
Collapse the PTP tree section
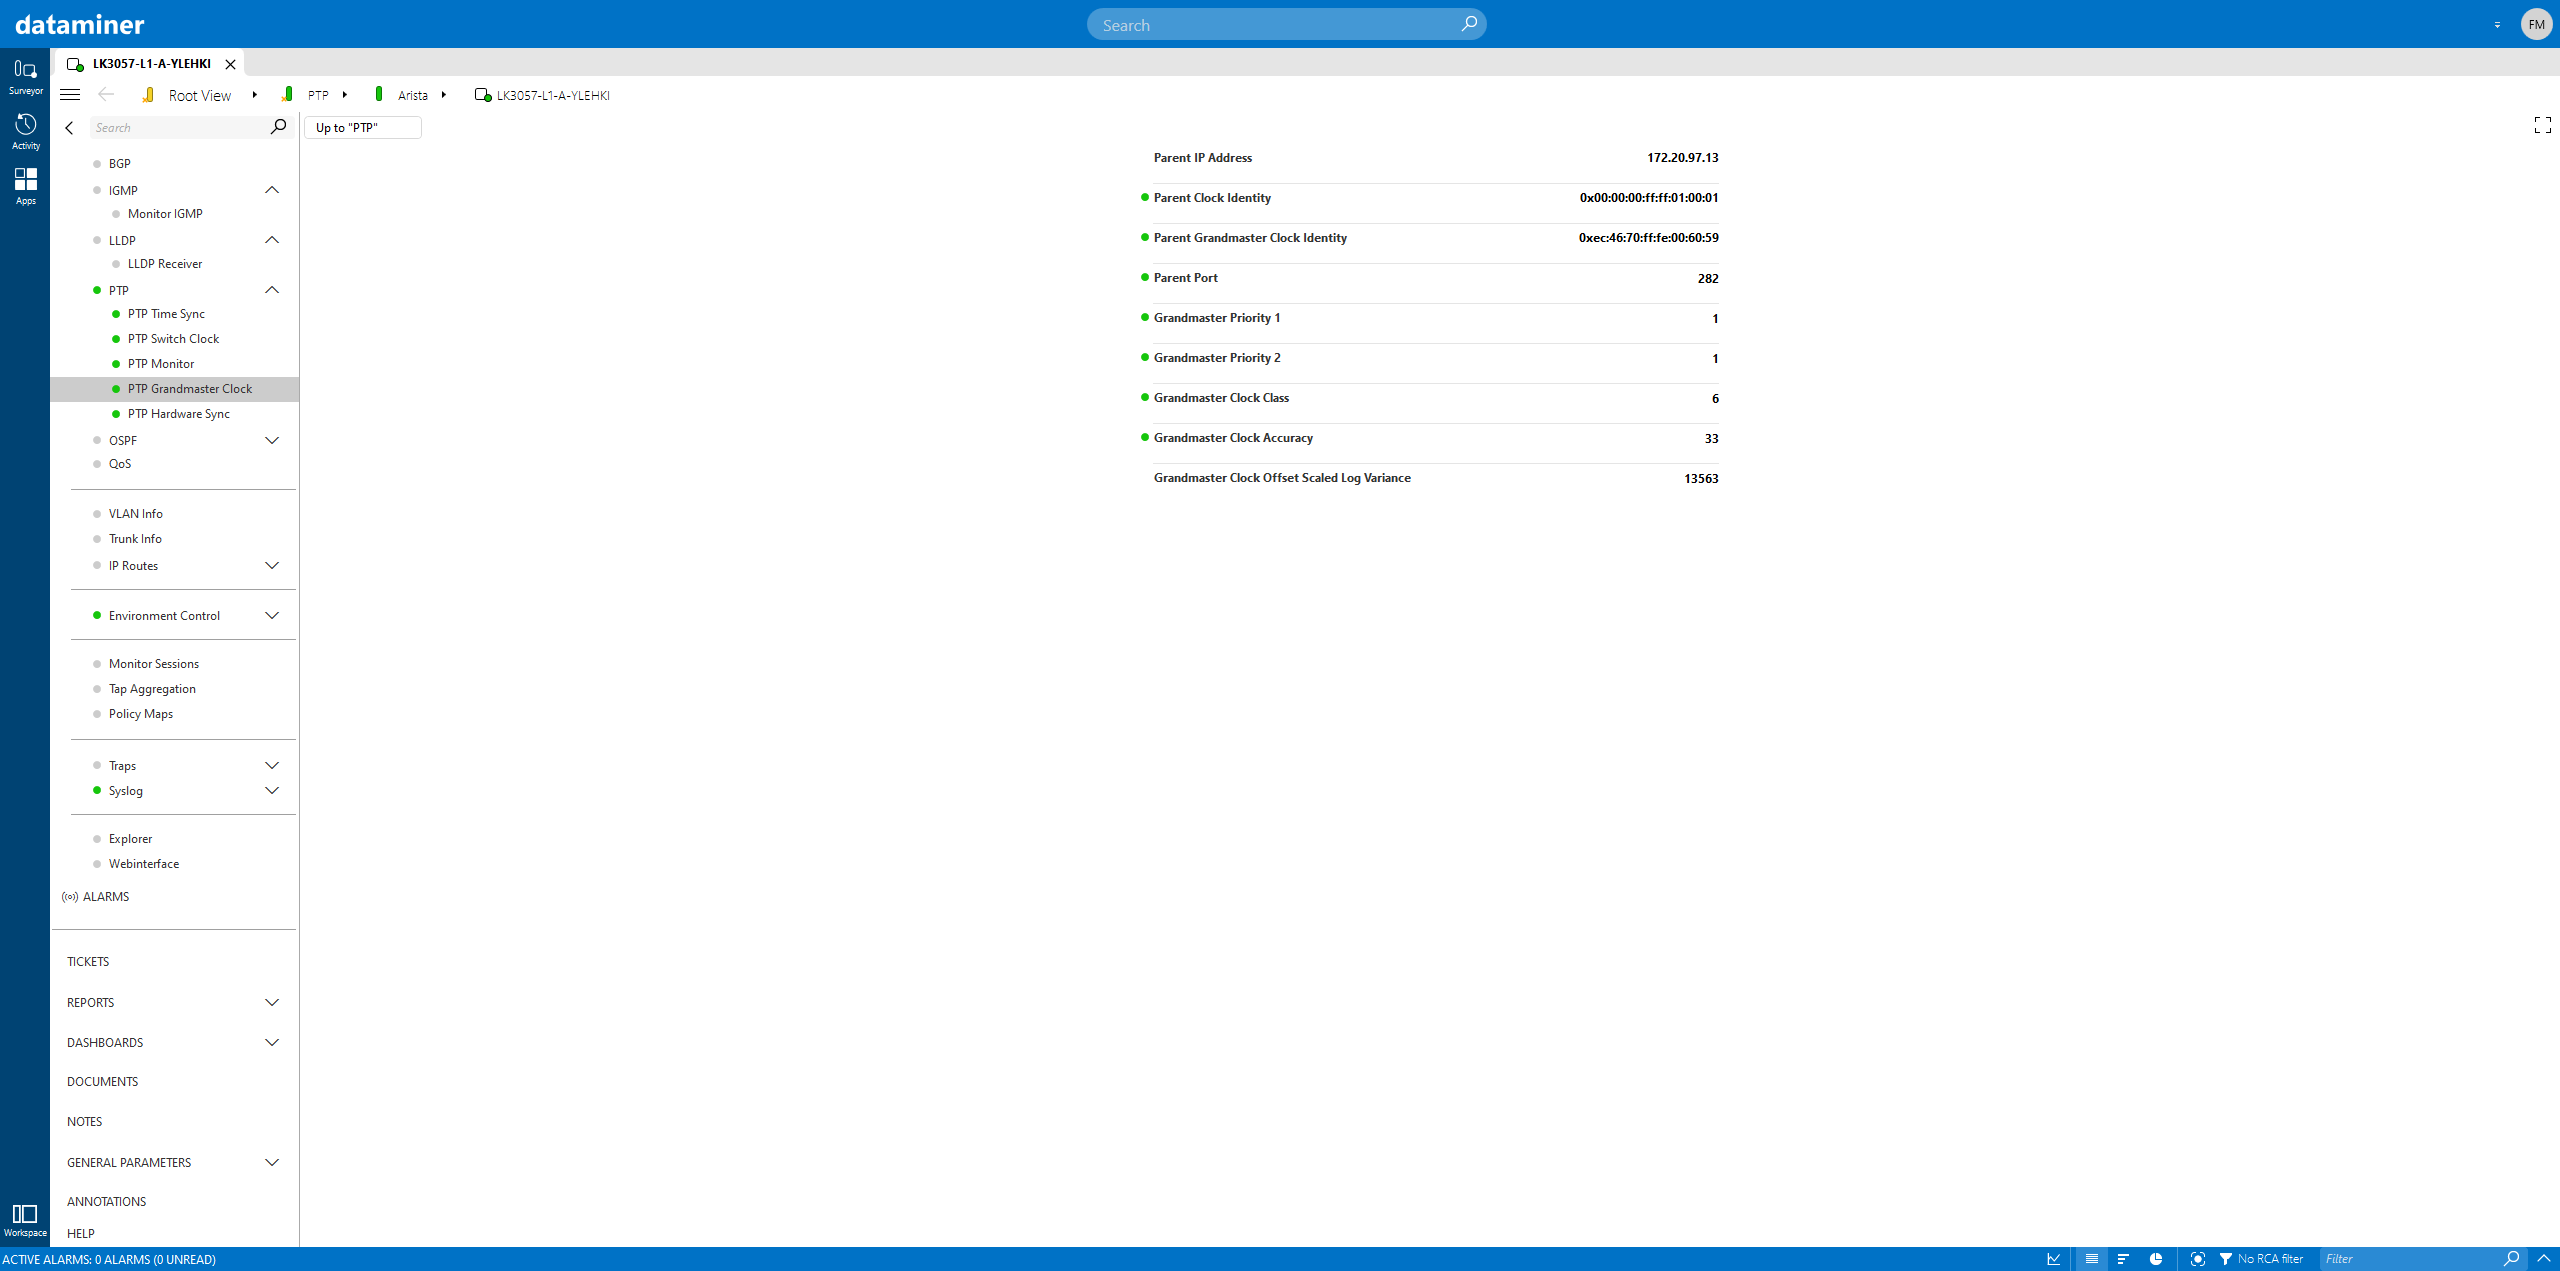click(272, 290)
